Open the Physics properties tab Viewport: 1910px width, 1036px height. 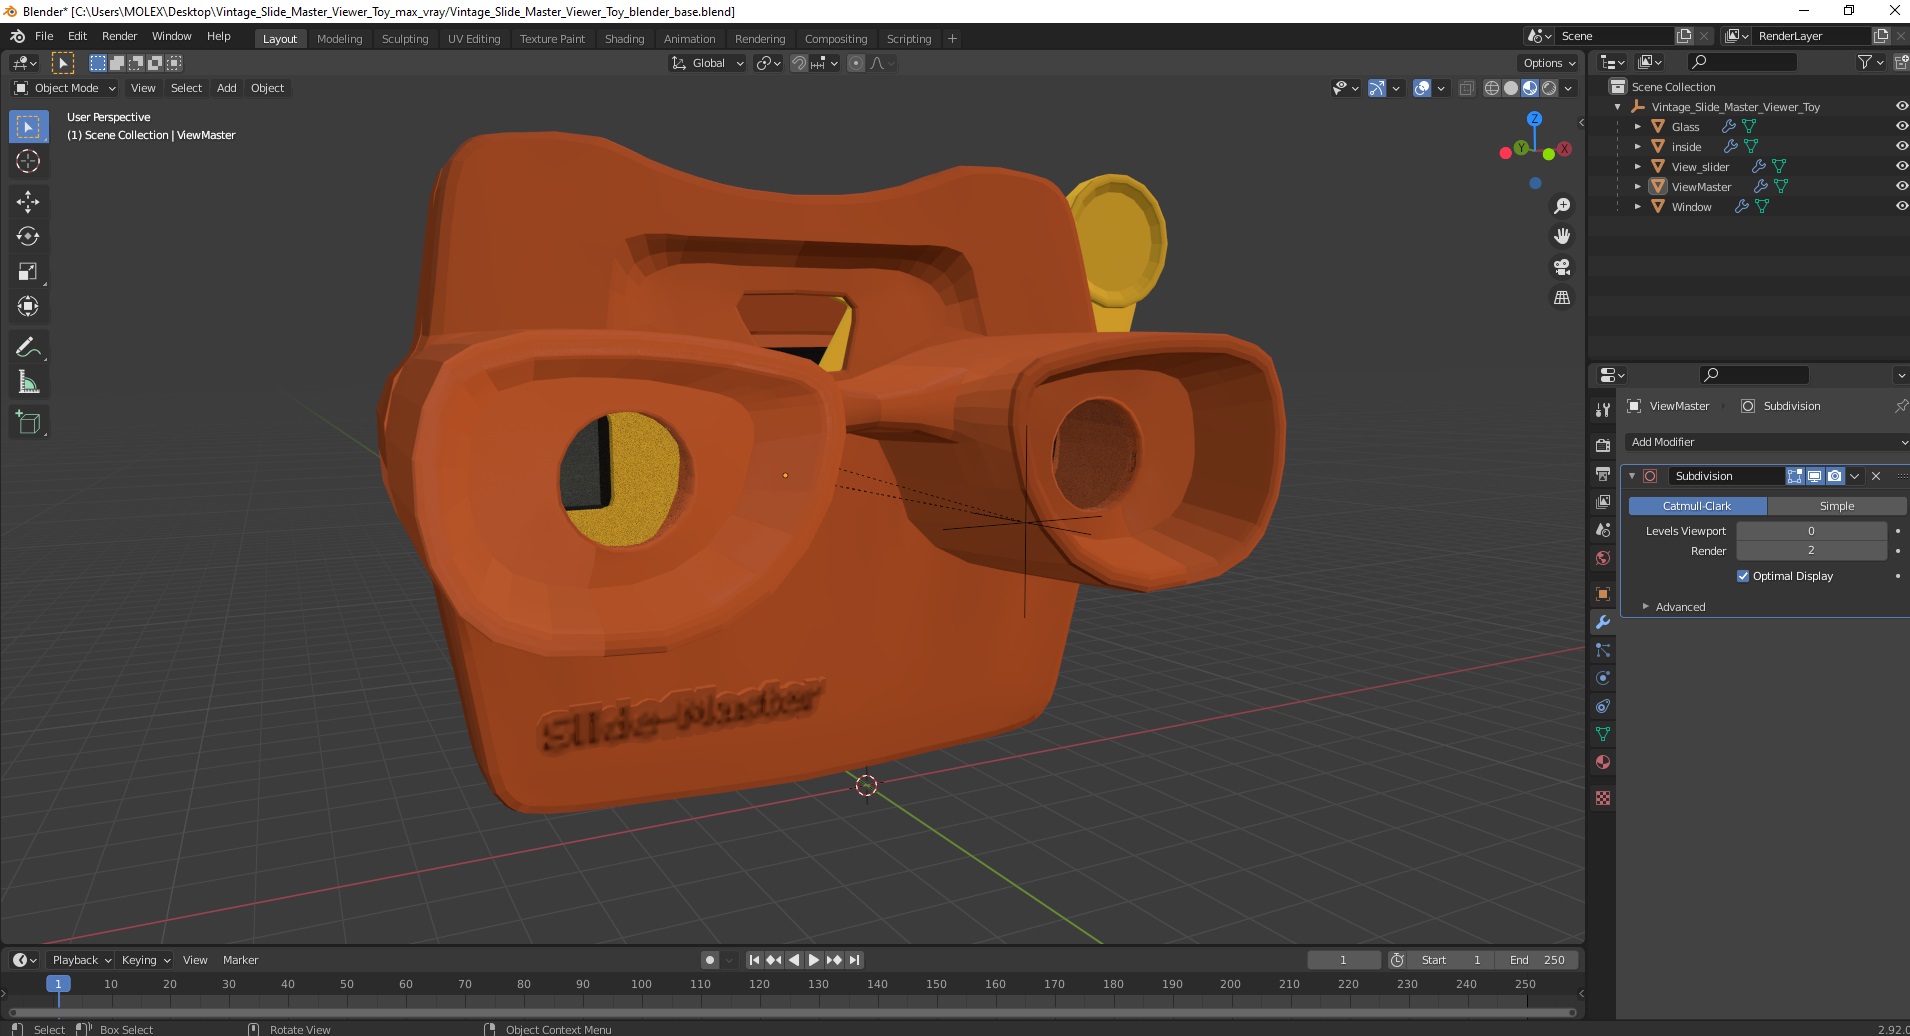click(1603, 678)
